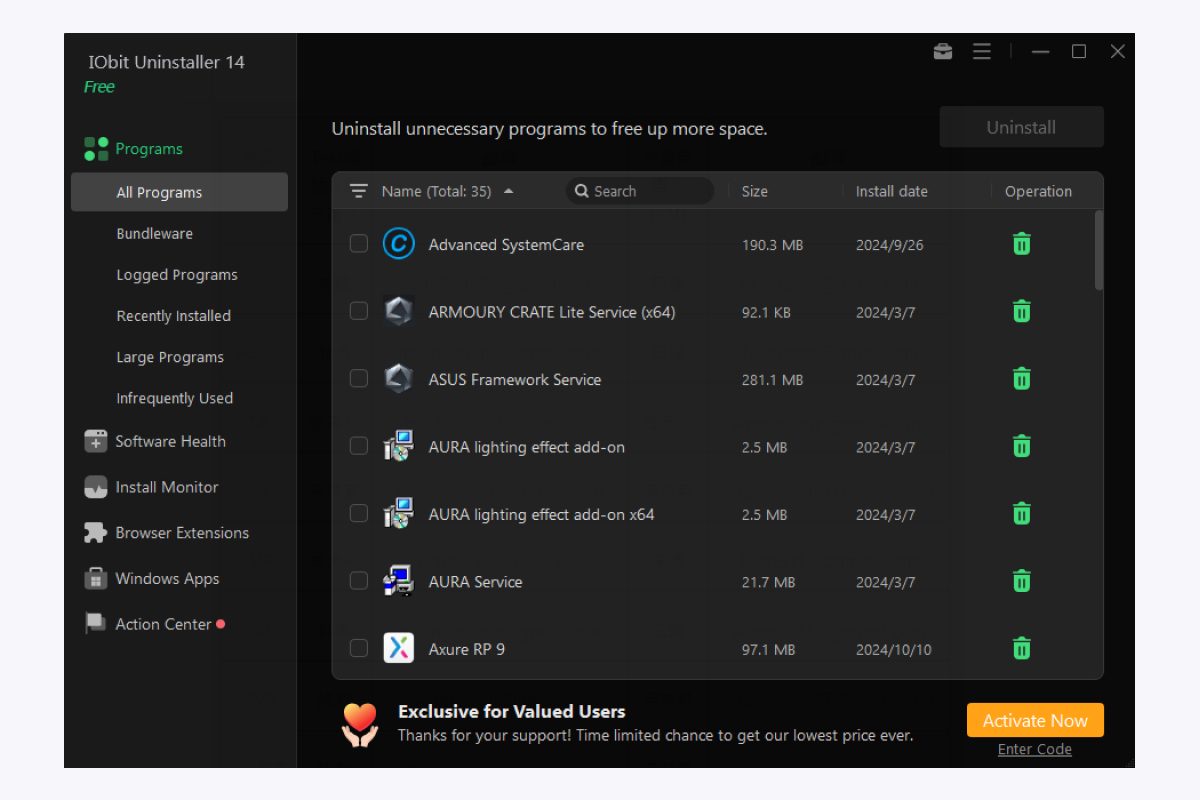This screenshot has height=800, width=1200.
Task: Check the checkbox for Advanced SystemCare
Action: click(x=358, y=243)
